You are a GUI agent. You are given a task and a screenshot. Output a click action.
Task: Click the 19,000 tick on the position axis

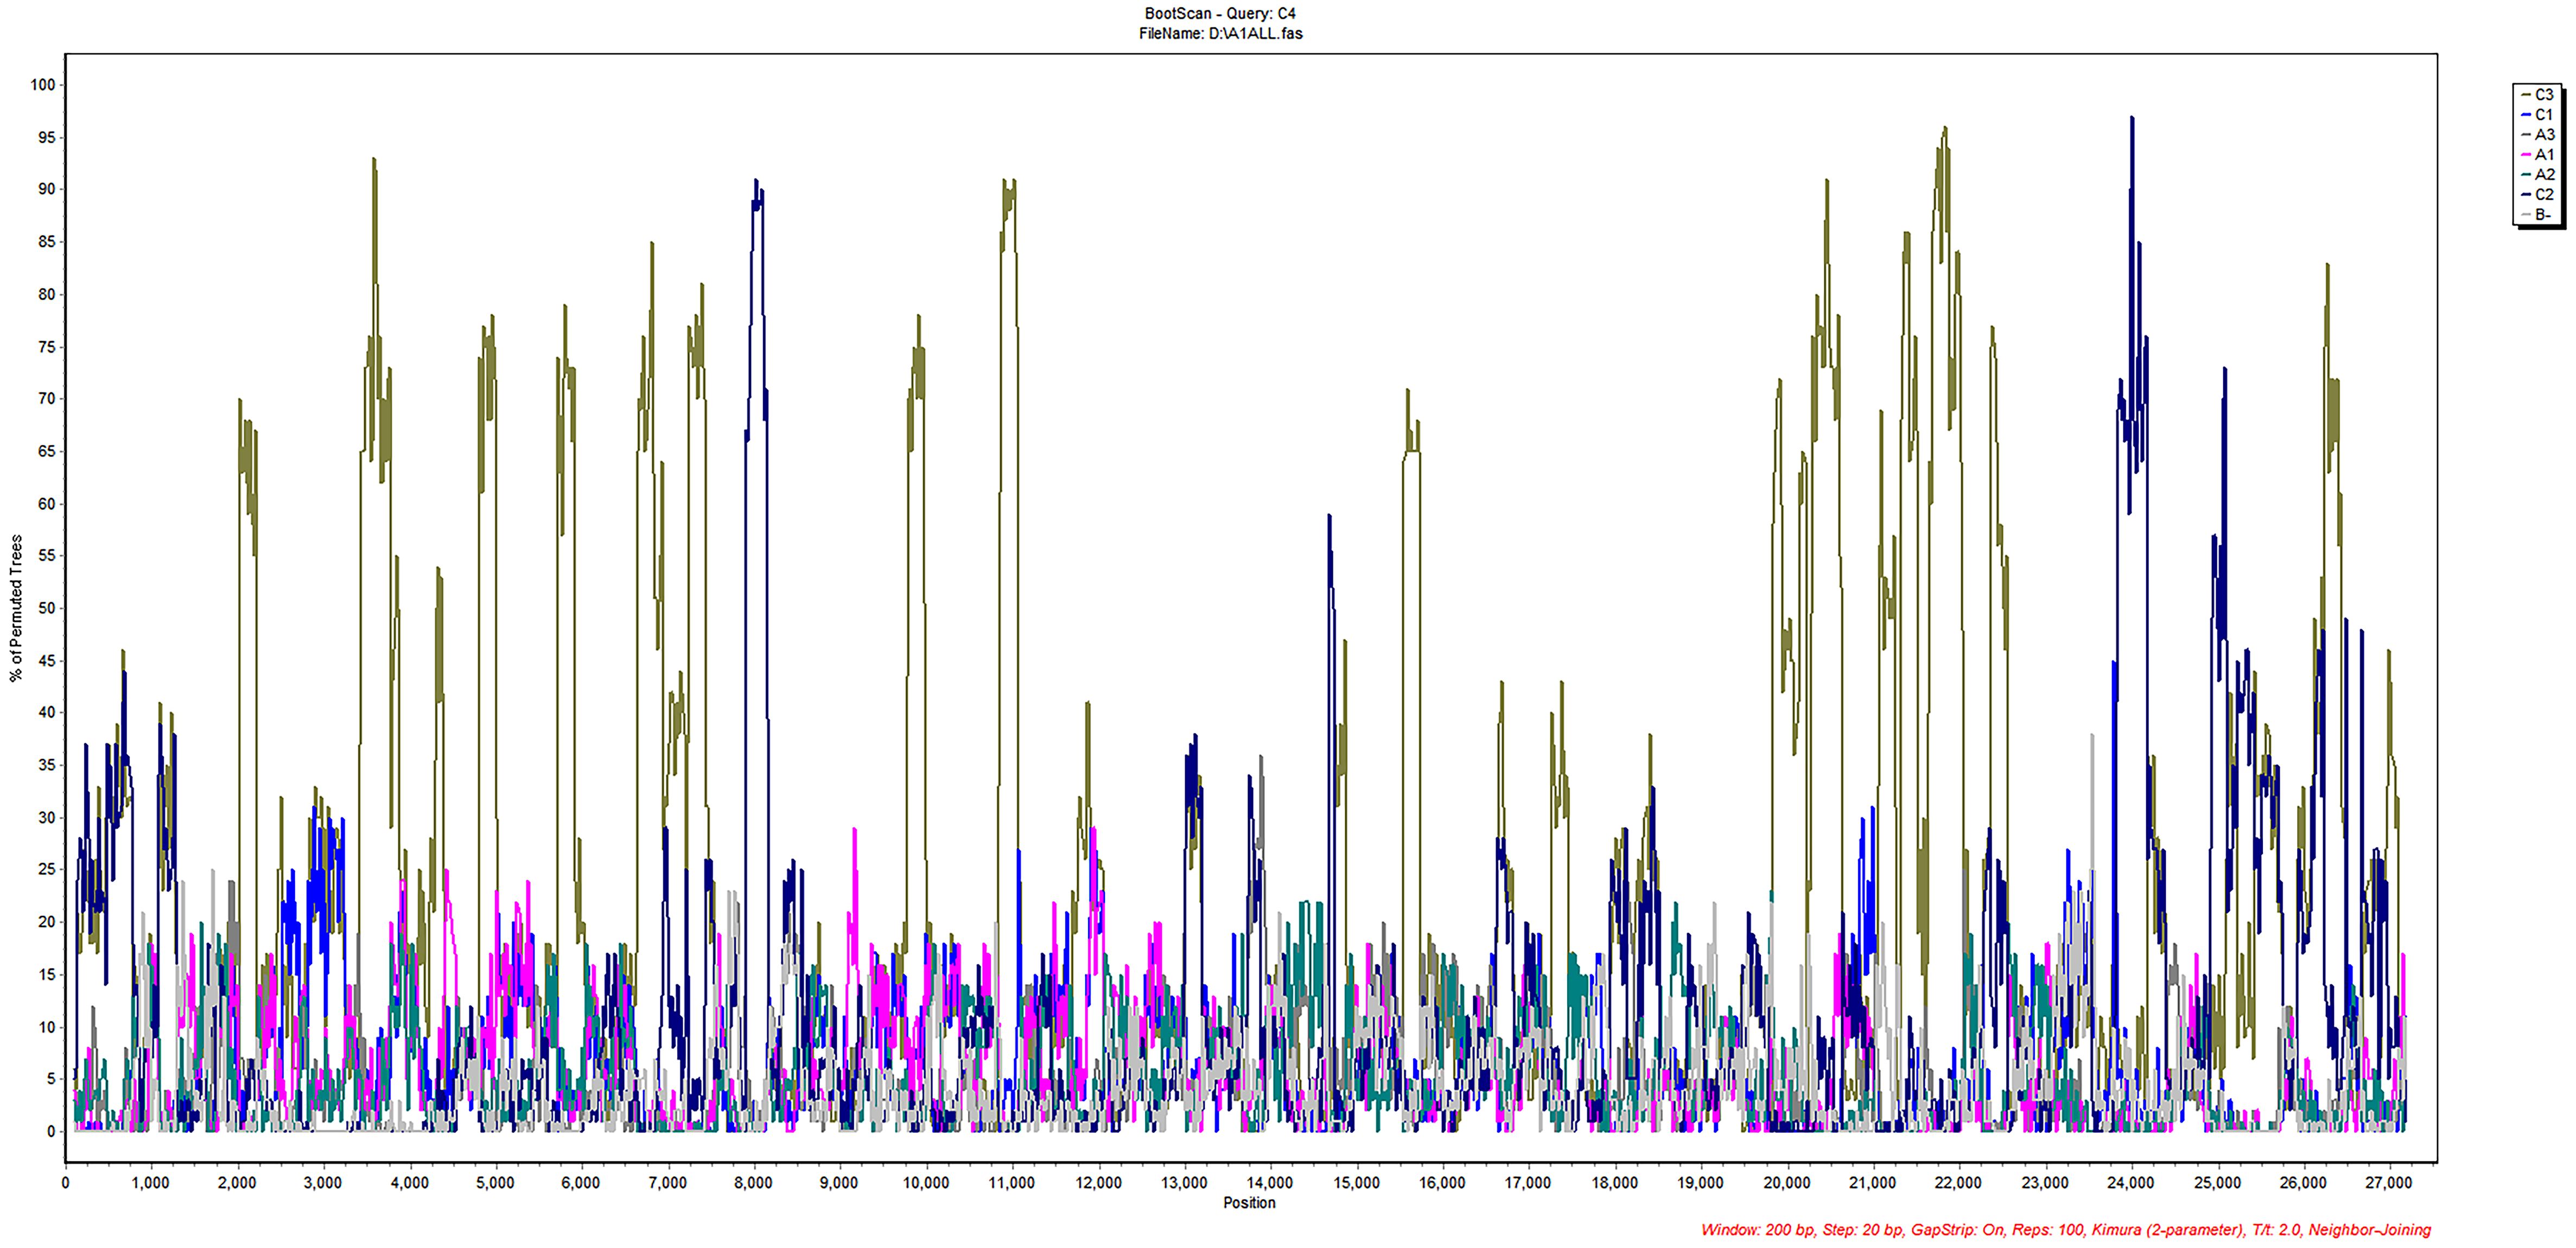pyautogui.click(x=1701, y=1183)
